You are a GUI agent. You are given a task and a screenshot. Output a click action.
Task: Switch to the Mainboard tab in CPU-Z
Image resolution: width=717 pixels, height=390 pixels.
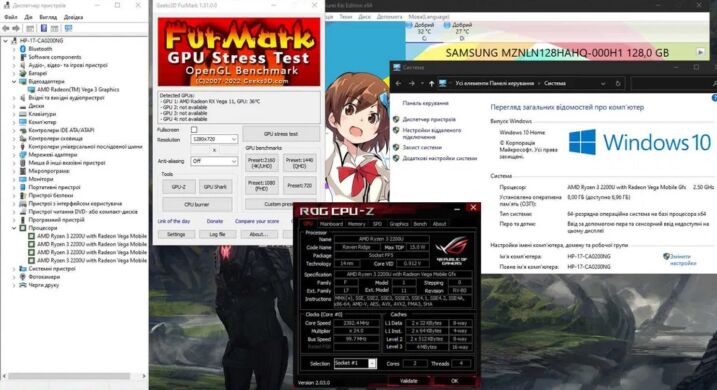[x=331, y=224]
